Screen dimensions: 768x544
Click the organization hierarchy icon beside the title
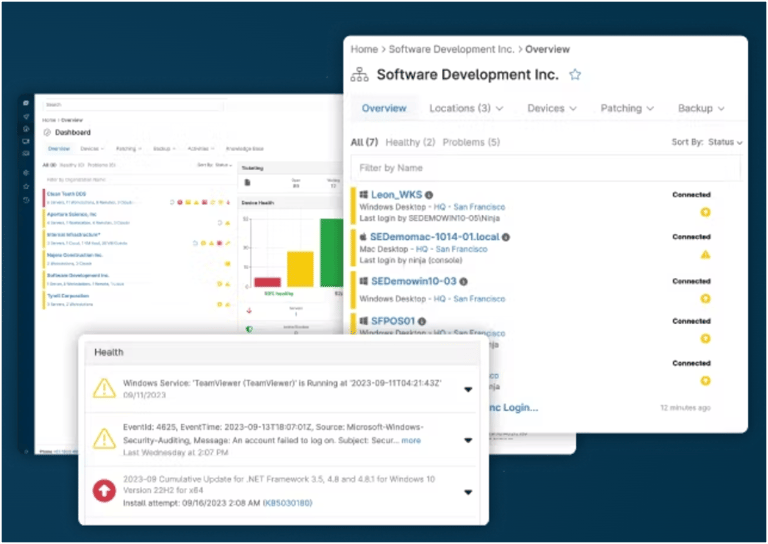(360, 75)
